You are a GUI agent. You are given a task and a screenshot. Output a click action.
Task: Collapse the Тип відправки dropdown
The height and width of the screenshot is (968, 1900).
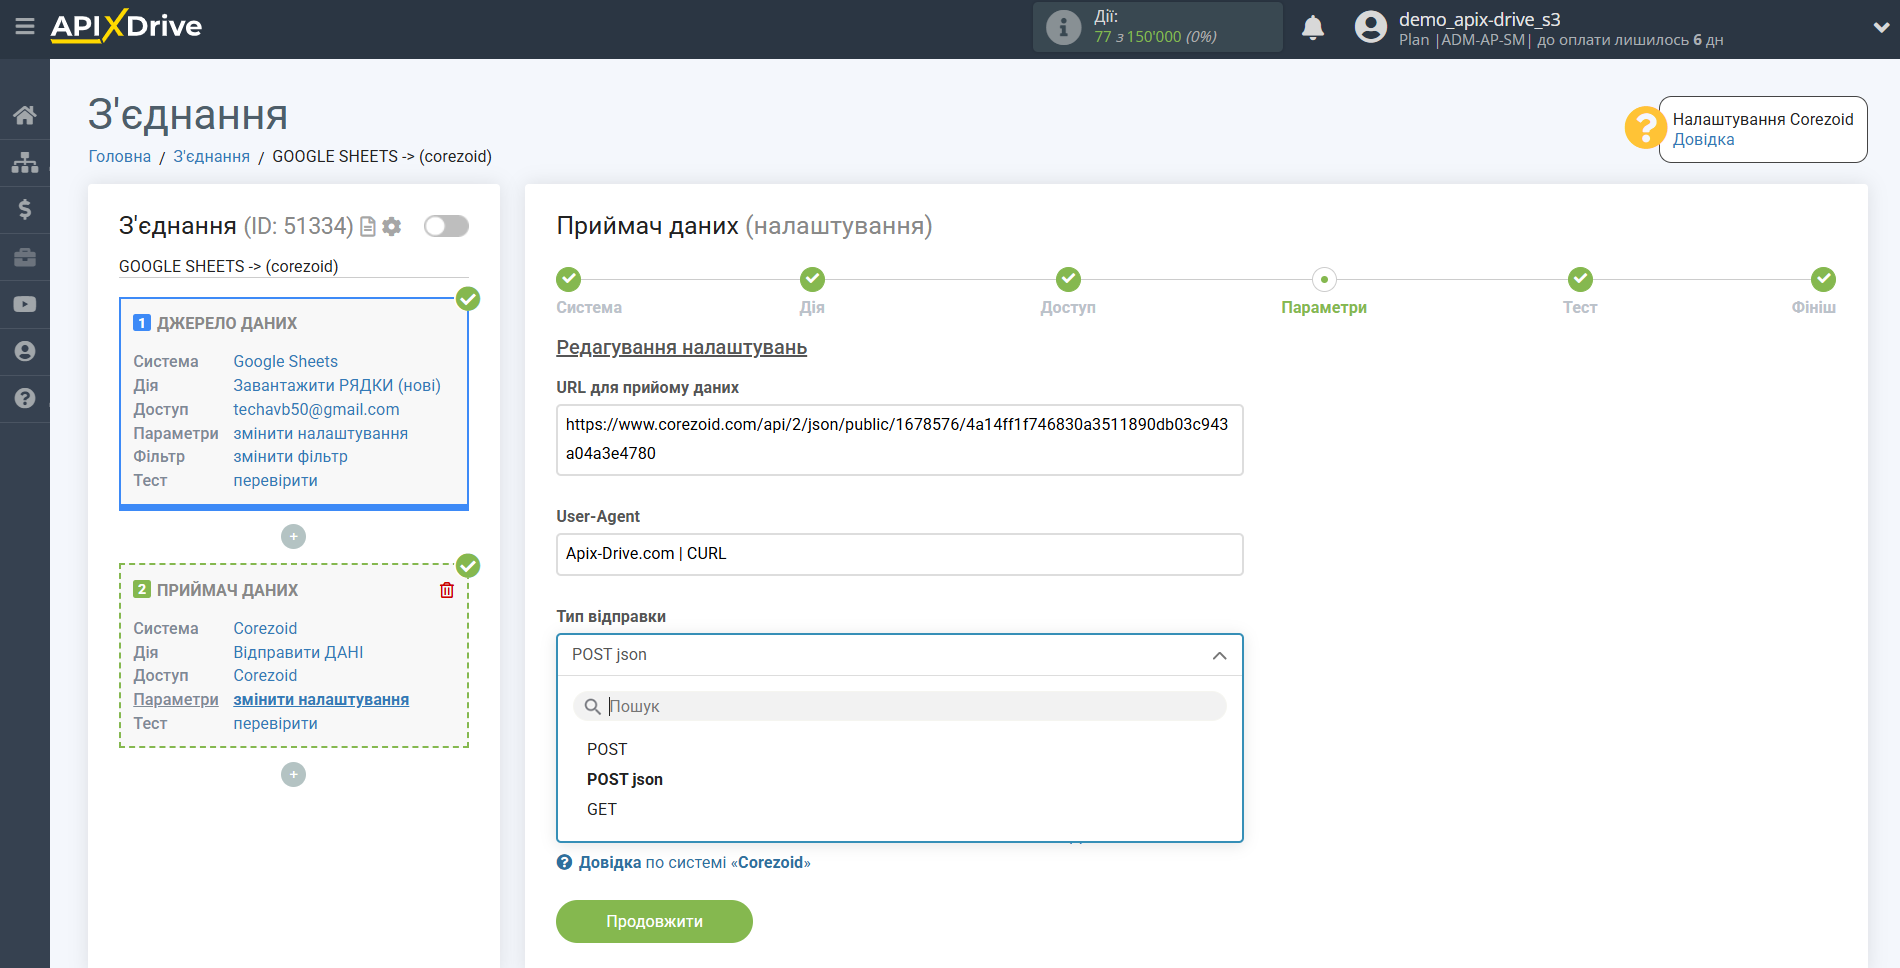899,655
